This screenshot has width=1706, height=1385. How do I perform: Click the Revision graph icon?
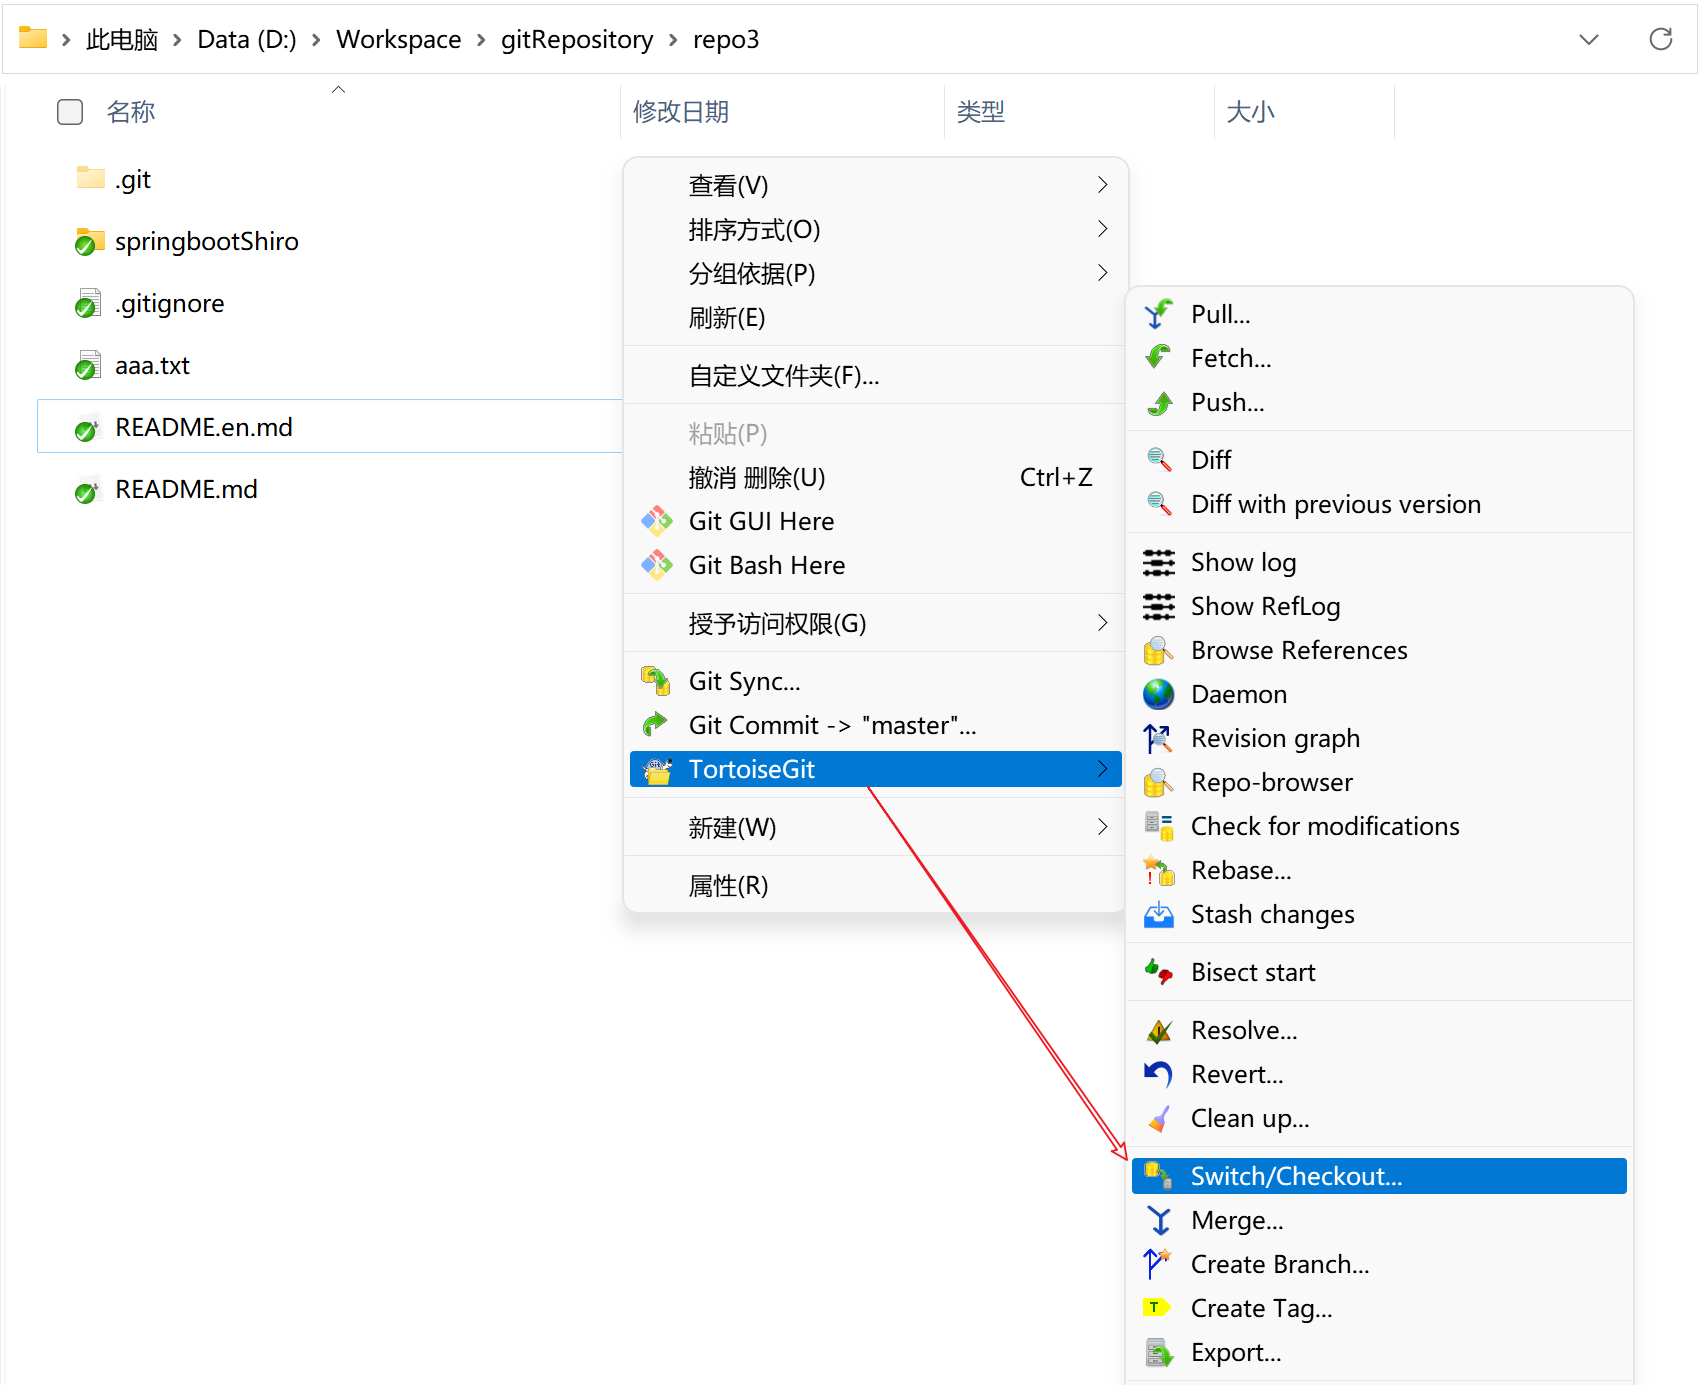(x=1158, y=739)
